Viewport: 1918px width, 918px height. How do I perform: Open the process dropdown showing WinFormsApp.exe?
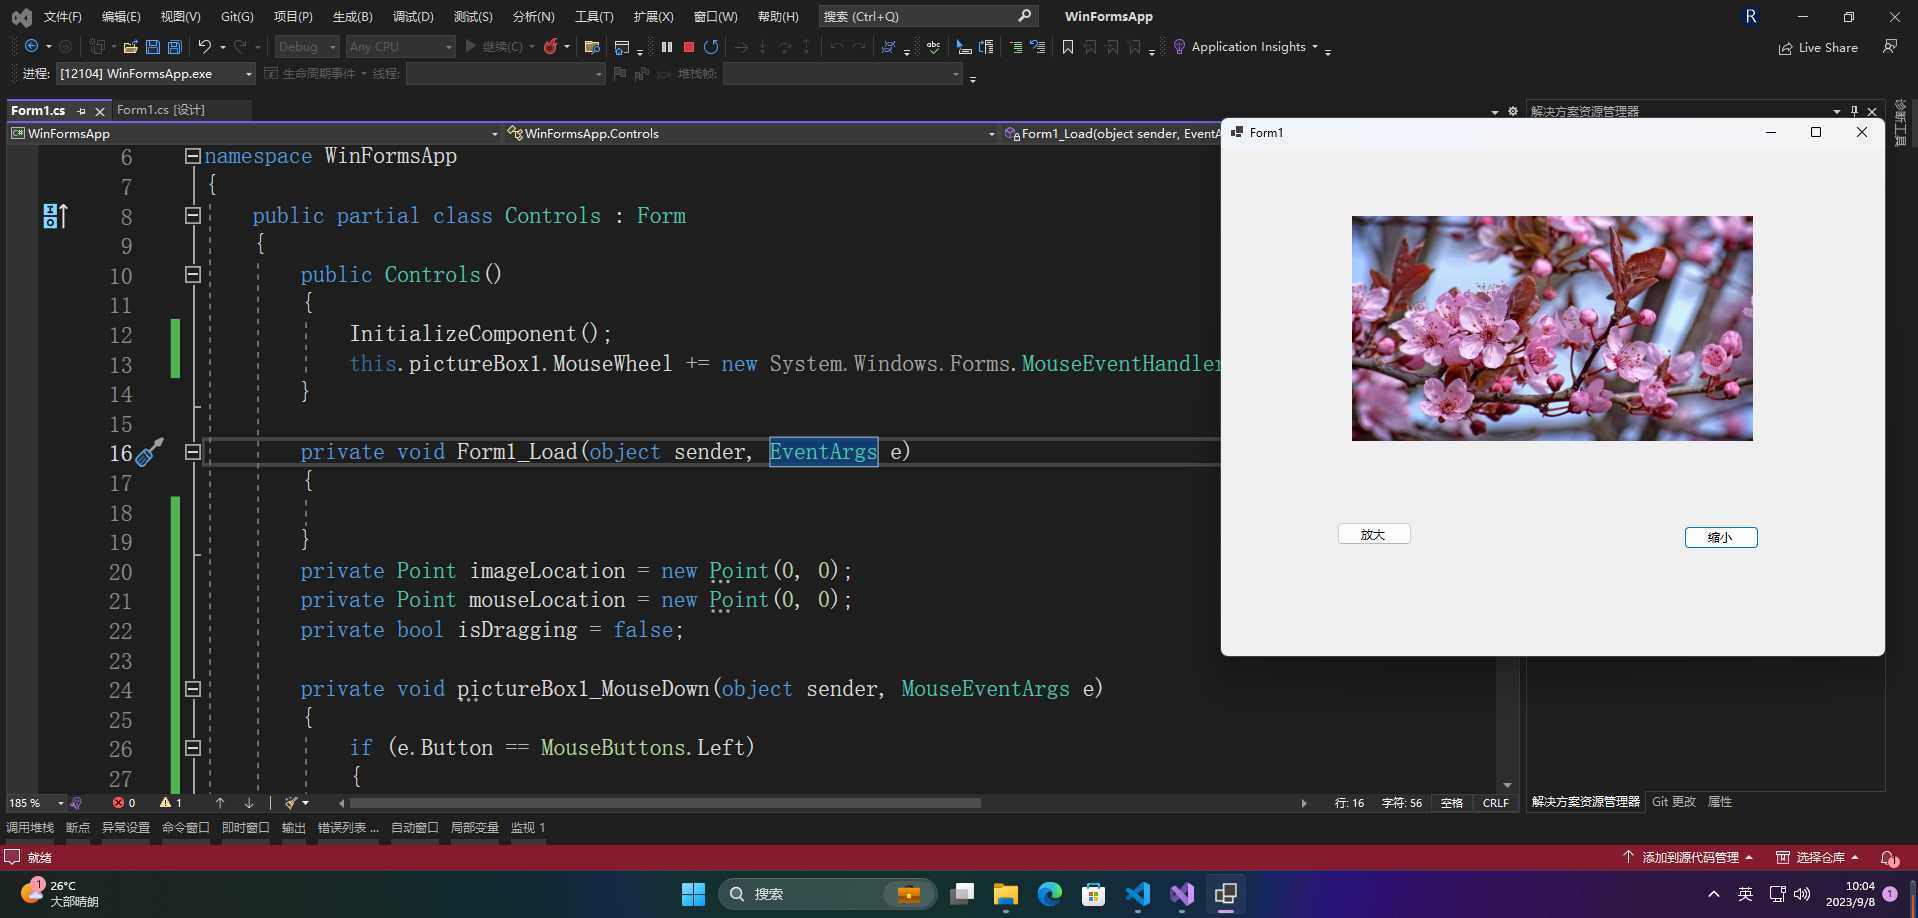[x=156, y=74]
